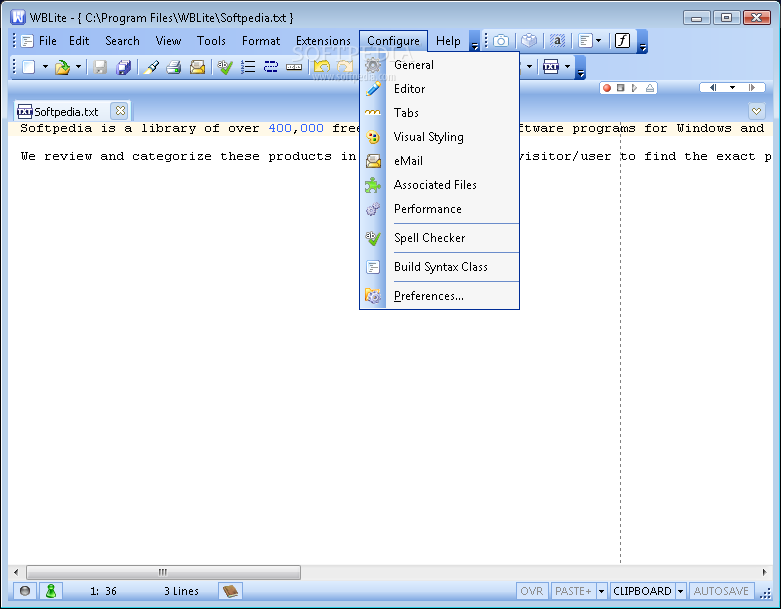Click the undo arrow icon
Screen dimensions: 781x609
322,66
